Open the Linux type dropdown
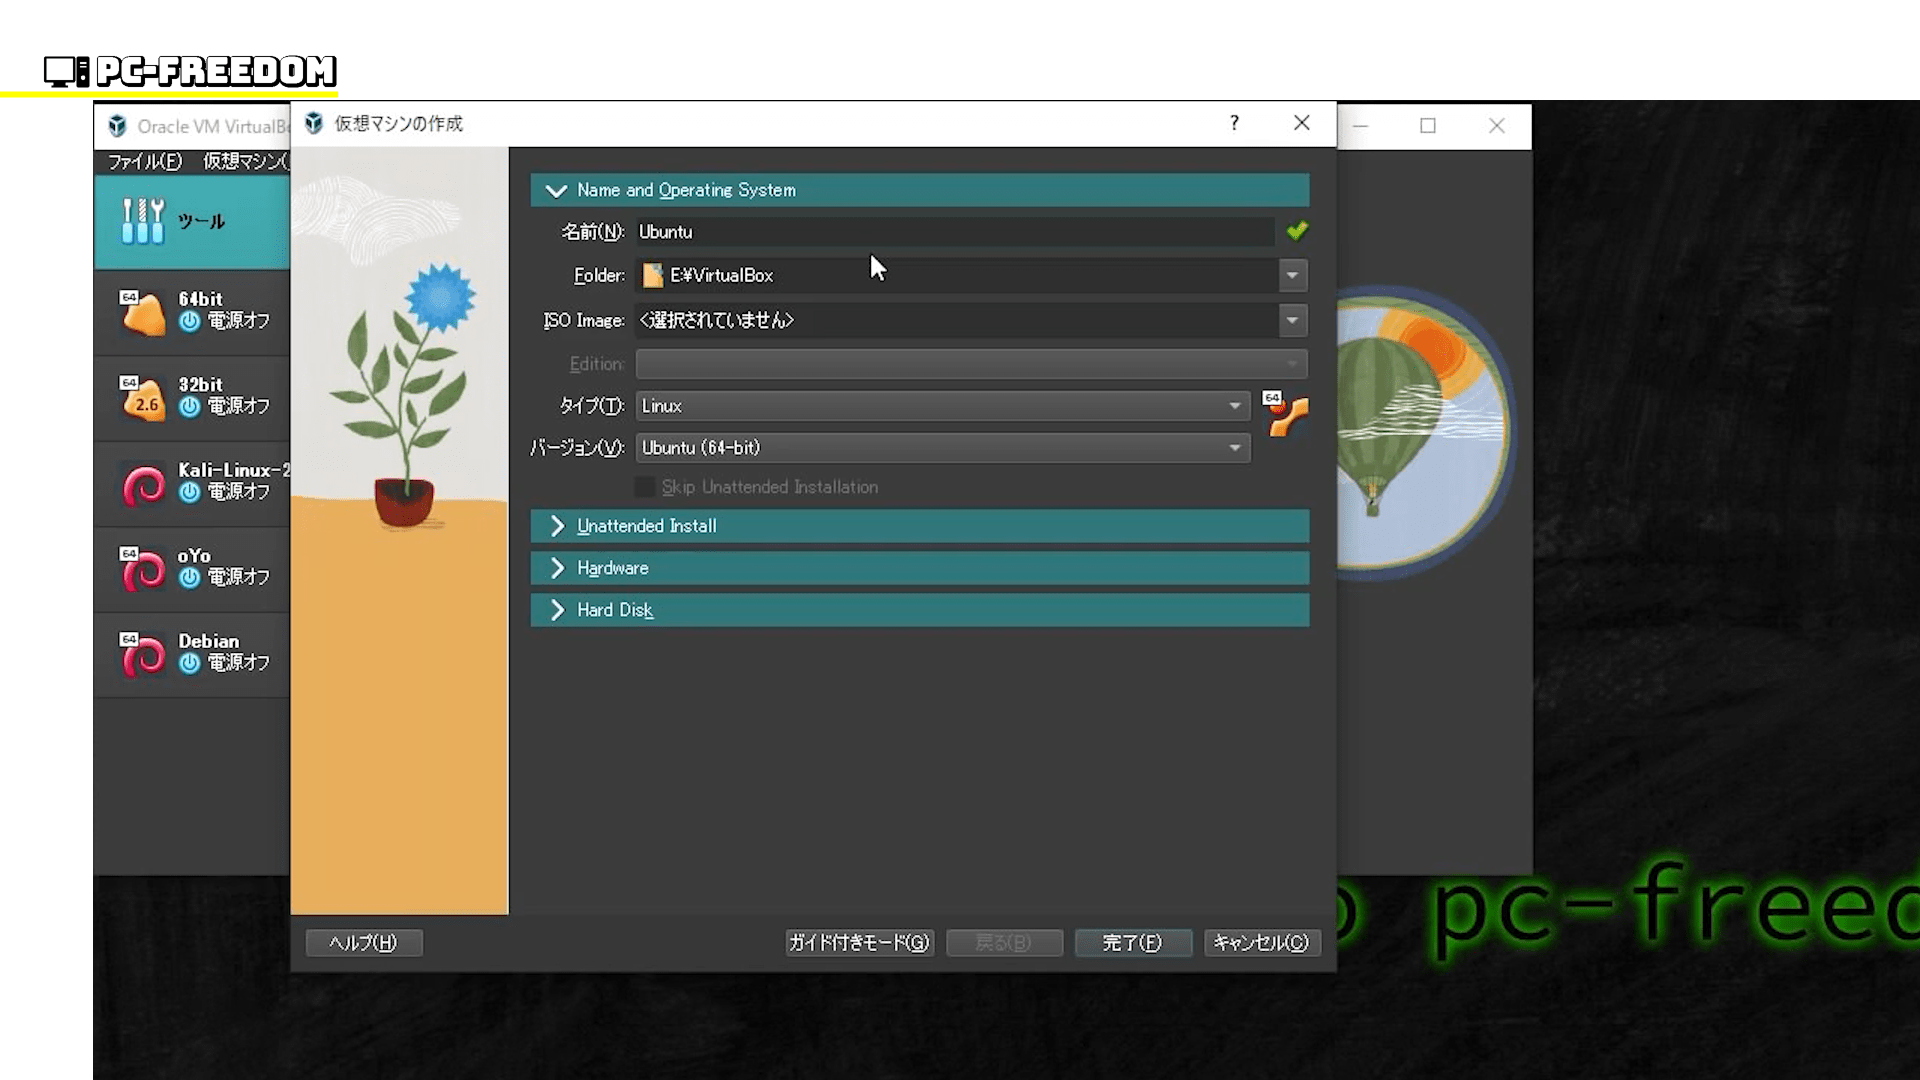1920x1080 pixels. click(x=1235, y=406)
